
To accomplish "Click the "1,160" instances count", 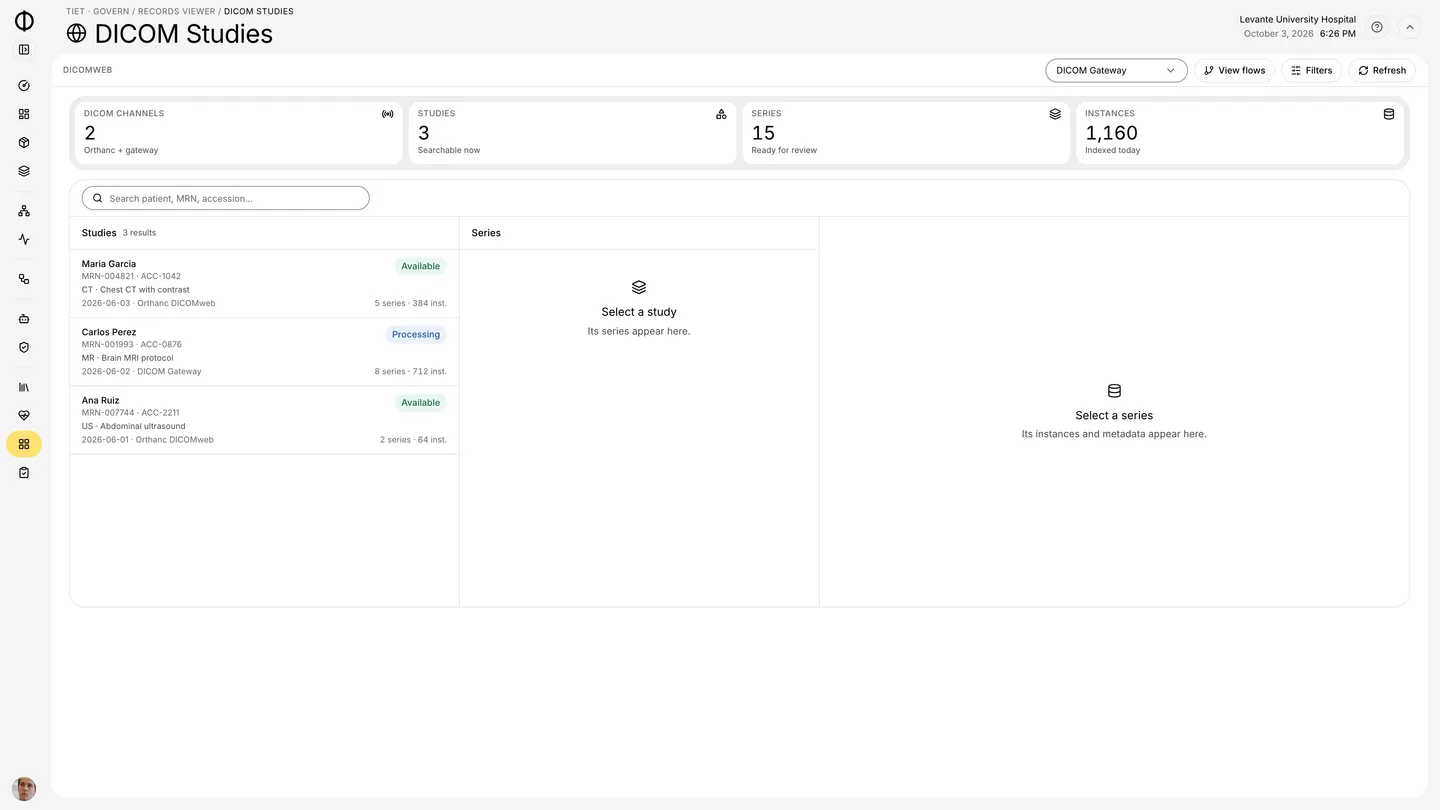I will point(1112,133).
